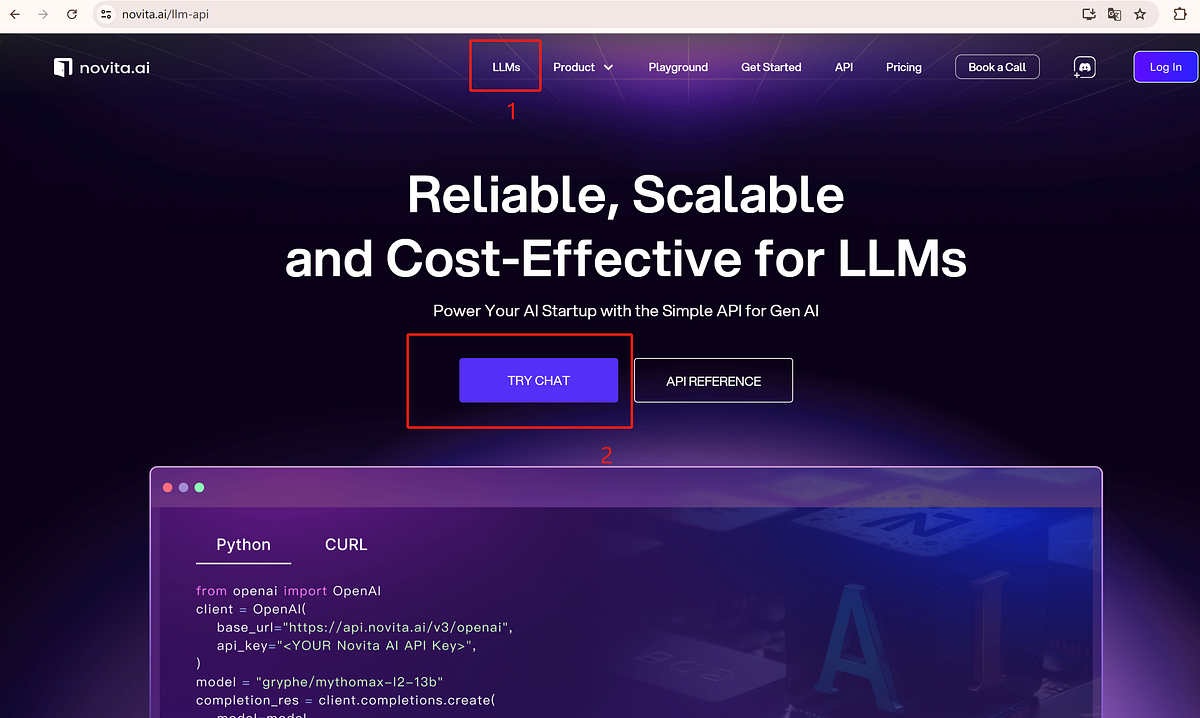Click install app icon in address bar

click(x=1090, y=15)
